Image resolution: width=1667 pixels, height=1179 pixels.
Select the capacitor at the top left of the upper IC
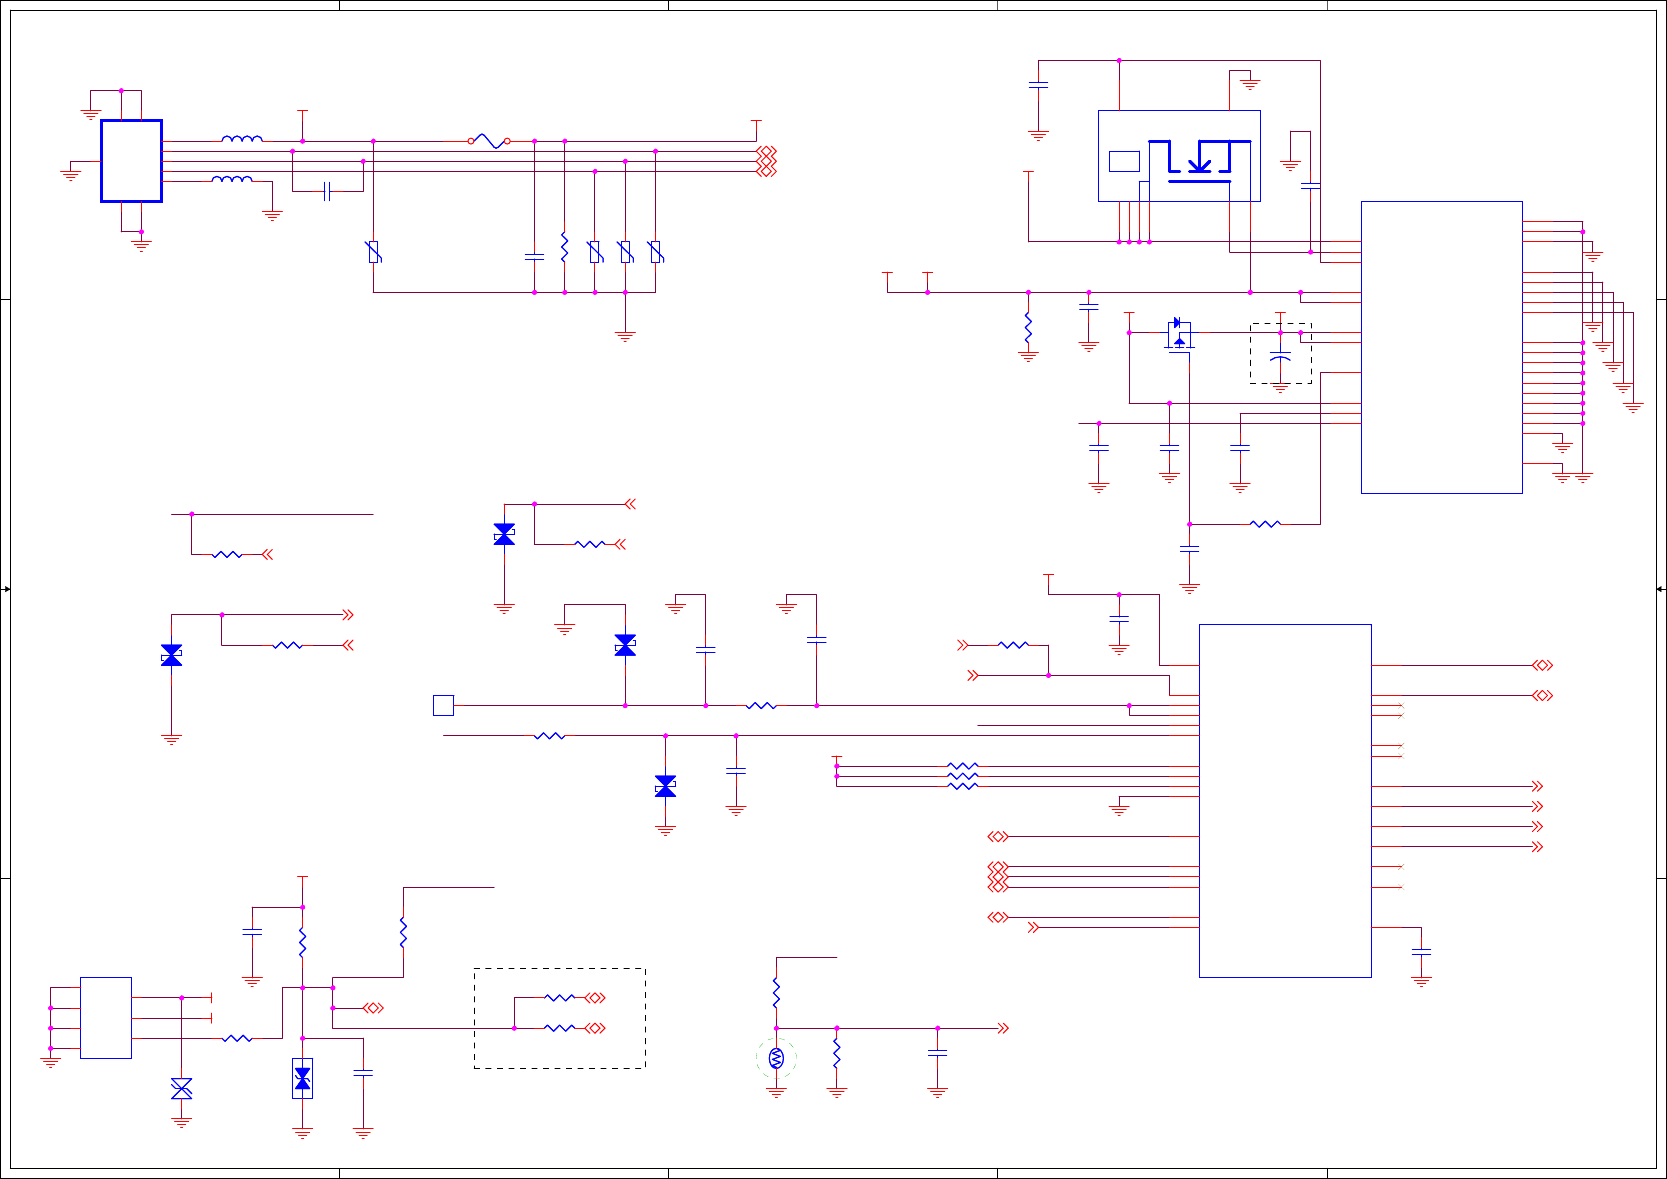click(x=1038, y=85)
